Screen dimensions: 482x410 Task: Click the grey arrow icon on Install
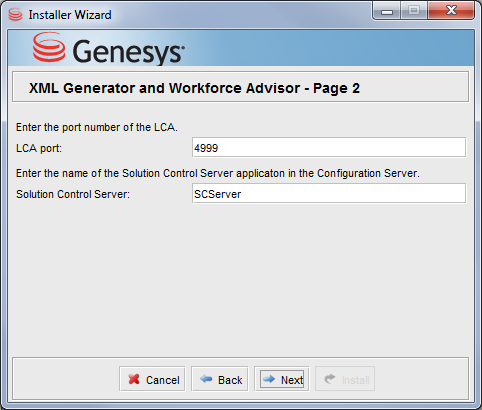click(330, 379)
